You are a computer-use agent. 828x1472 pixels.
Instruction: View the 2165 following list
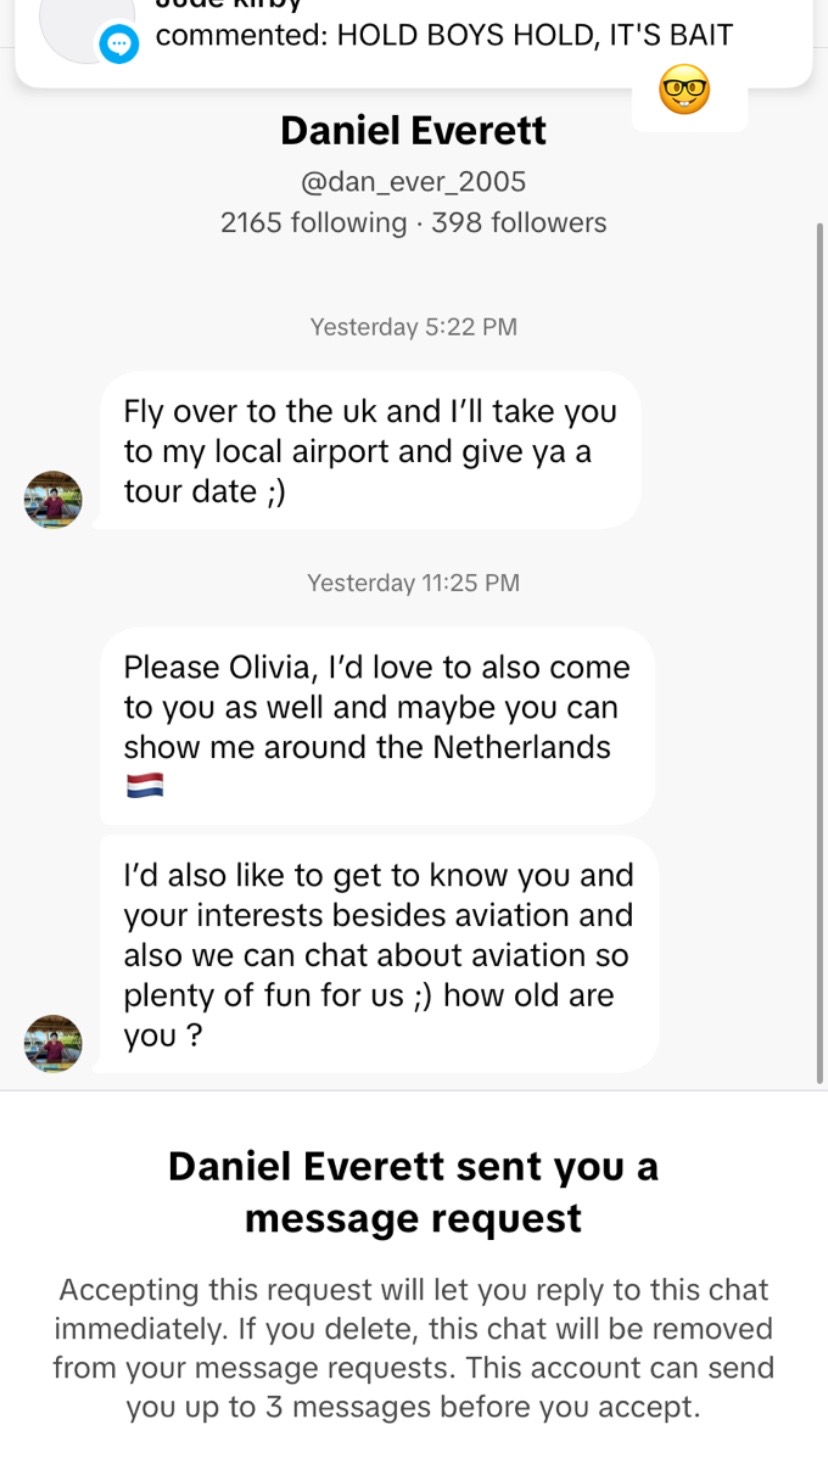click(313, 222)
